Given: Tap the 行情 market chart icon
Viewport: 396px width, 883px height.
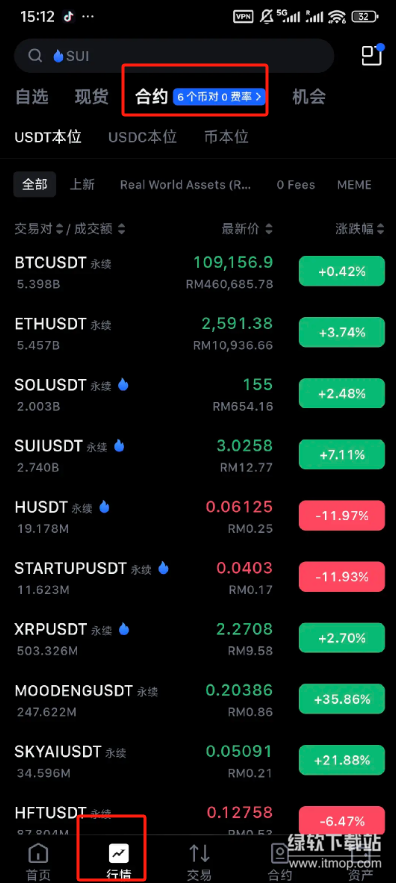Looking at the screenshot, I should [119, 853].
